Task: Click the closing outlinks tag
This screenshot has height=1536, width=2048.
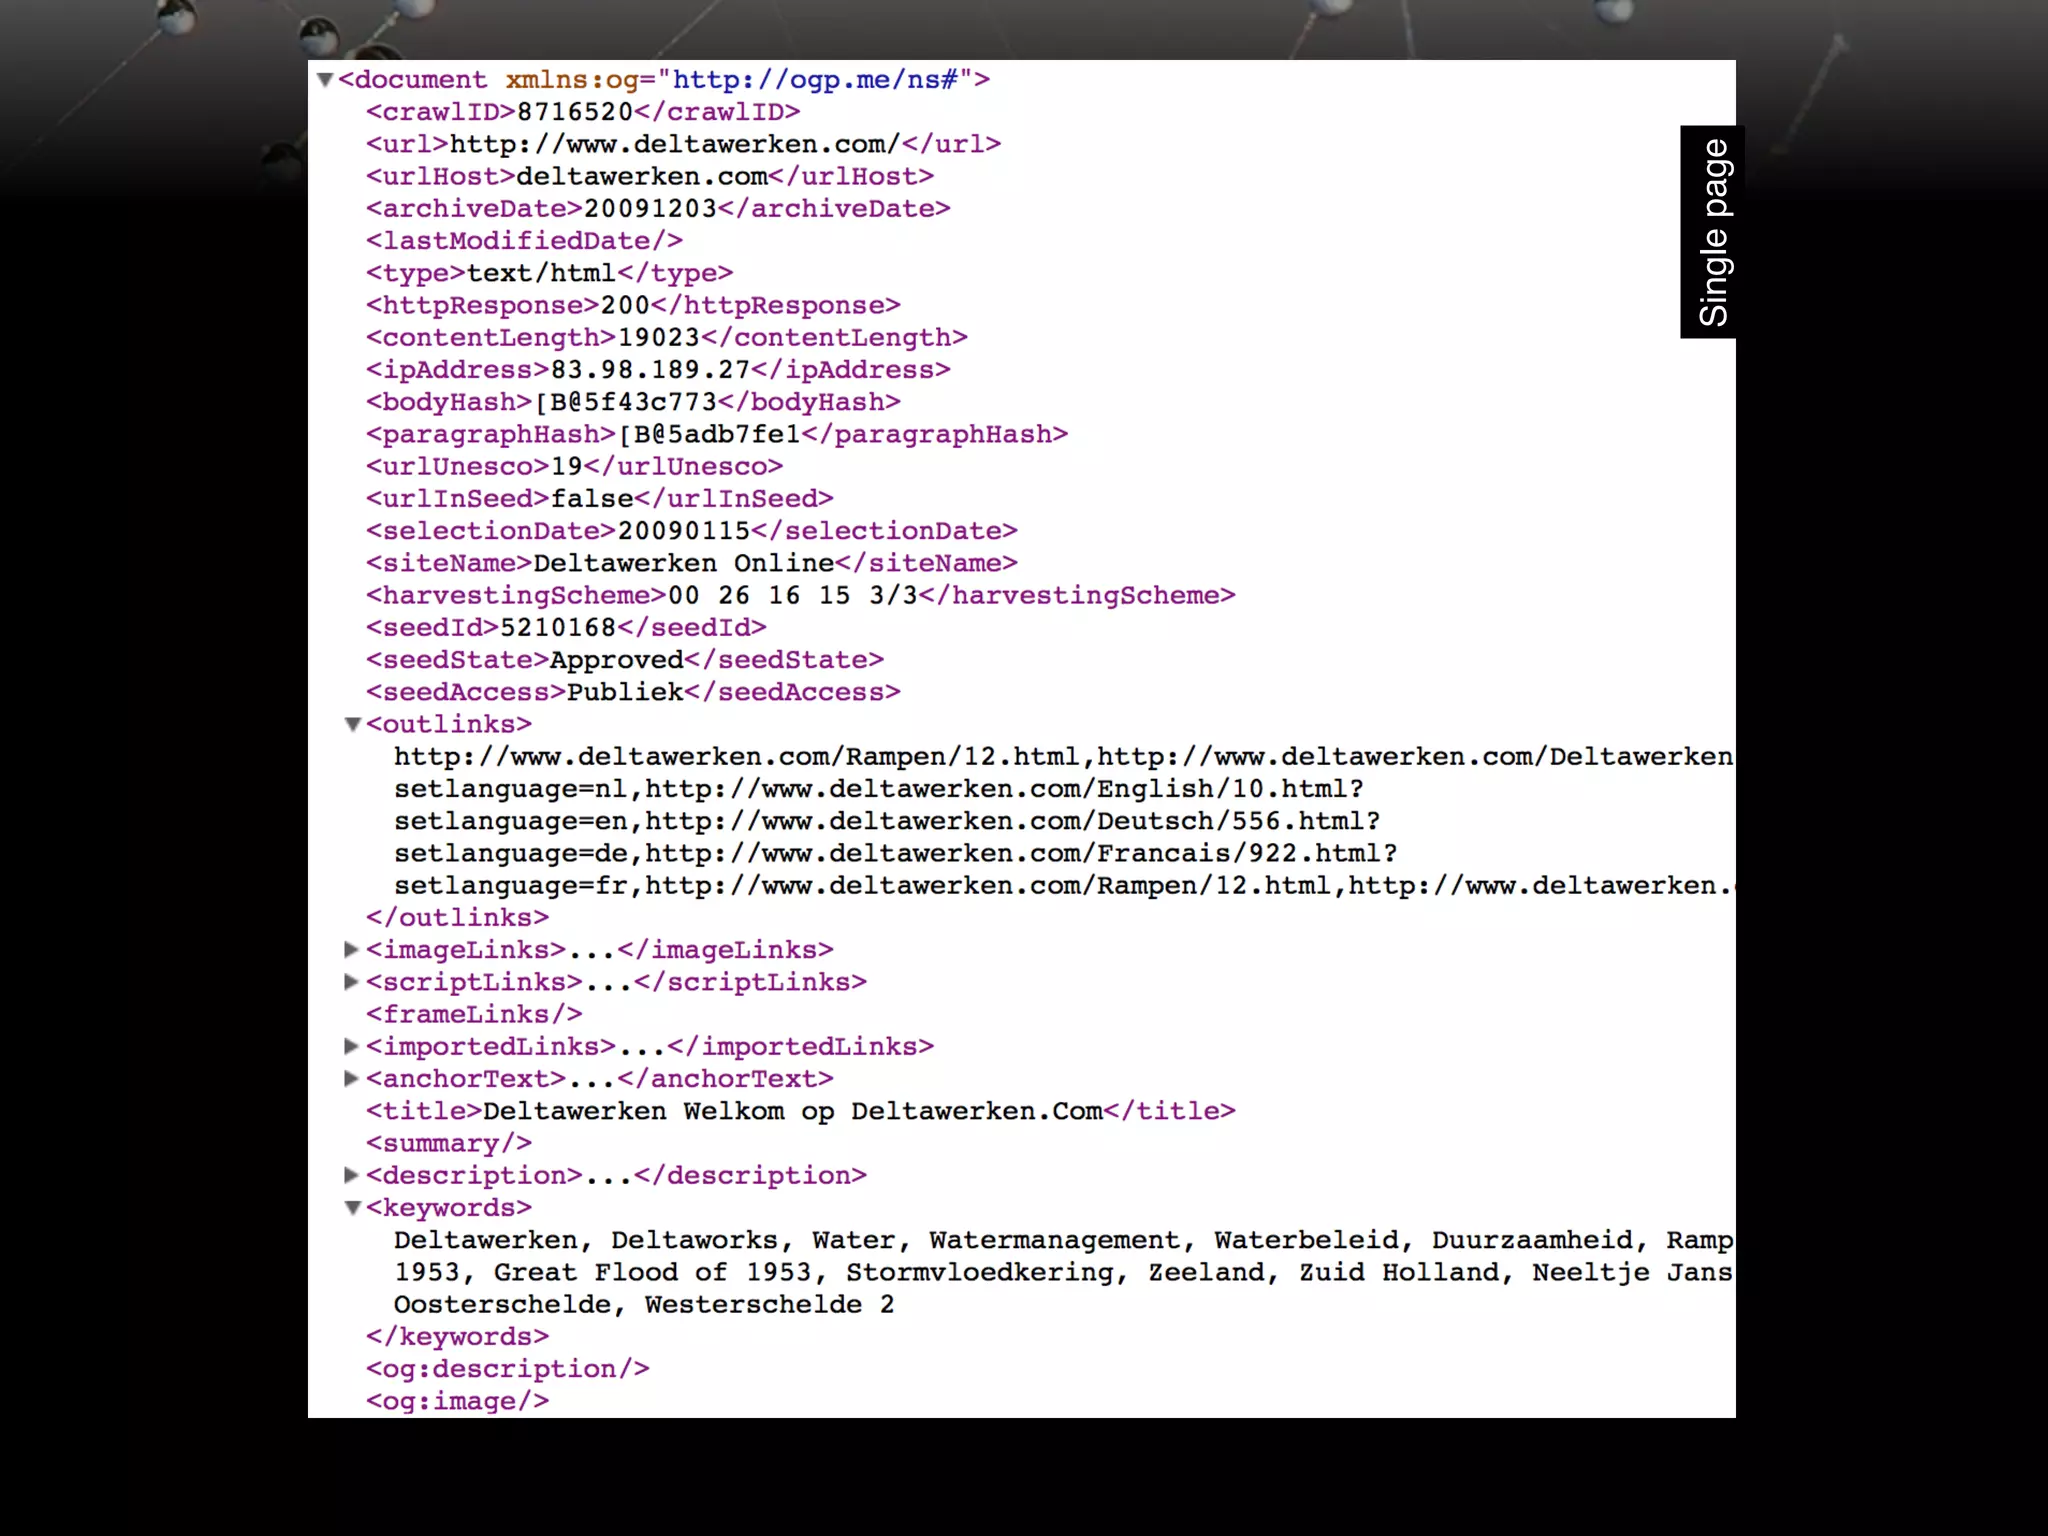Action: tap(457, 917)
